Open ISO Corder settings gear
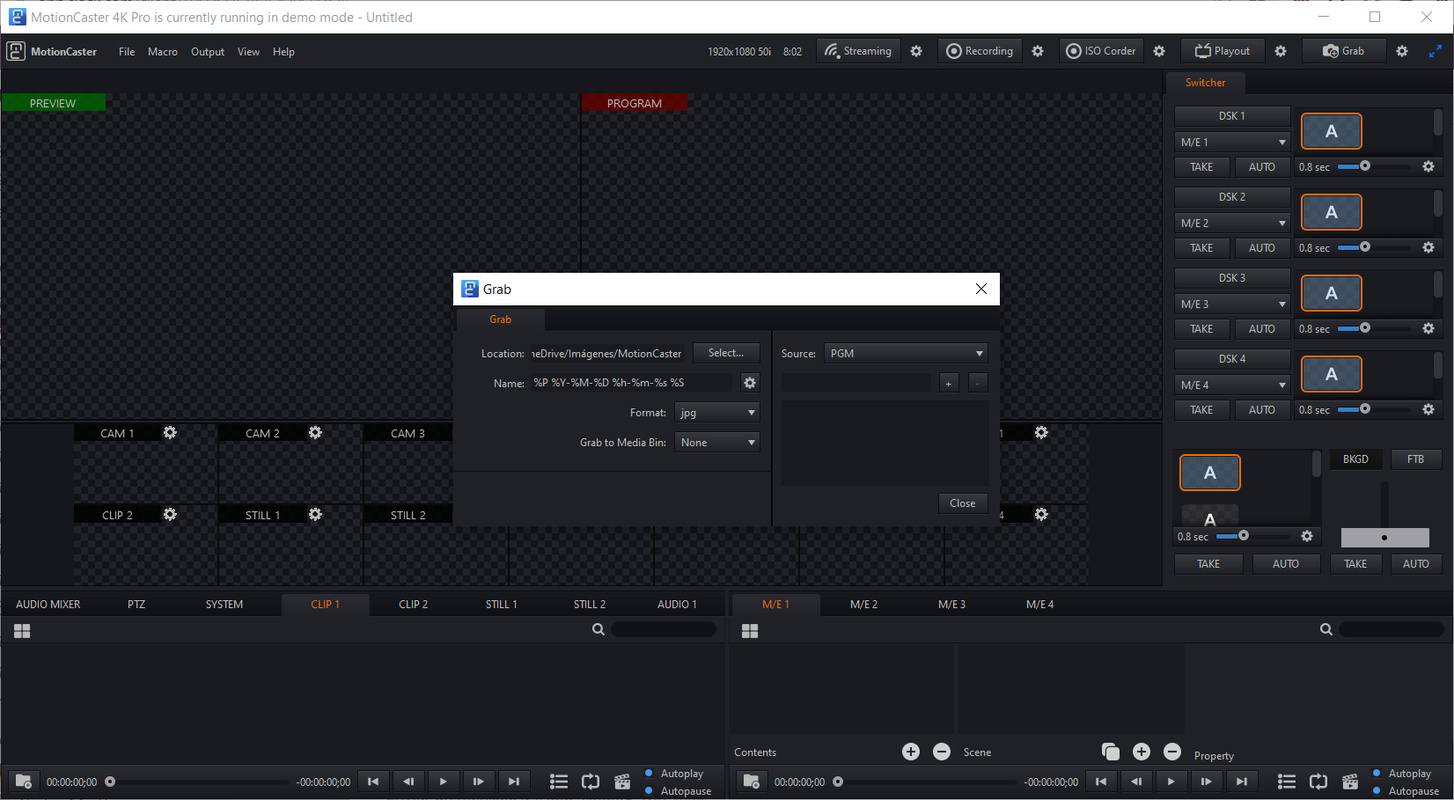Image resolution: width=1454 pixels, height=800 pixels. pos(1159,51)
